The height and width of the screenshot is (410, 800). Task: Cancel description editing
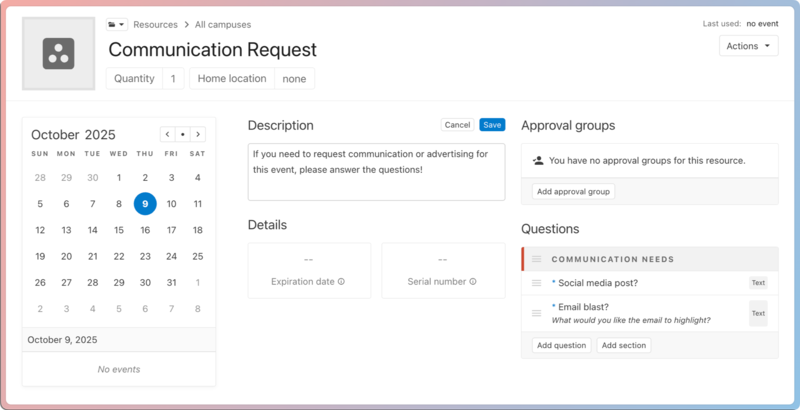[x=457, y=125]
